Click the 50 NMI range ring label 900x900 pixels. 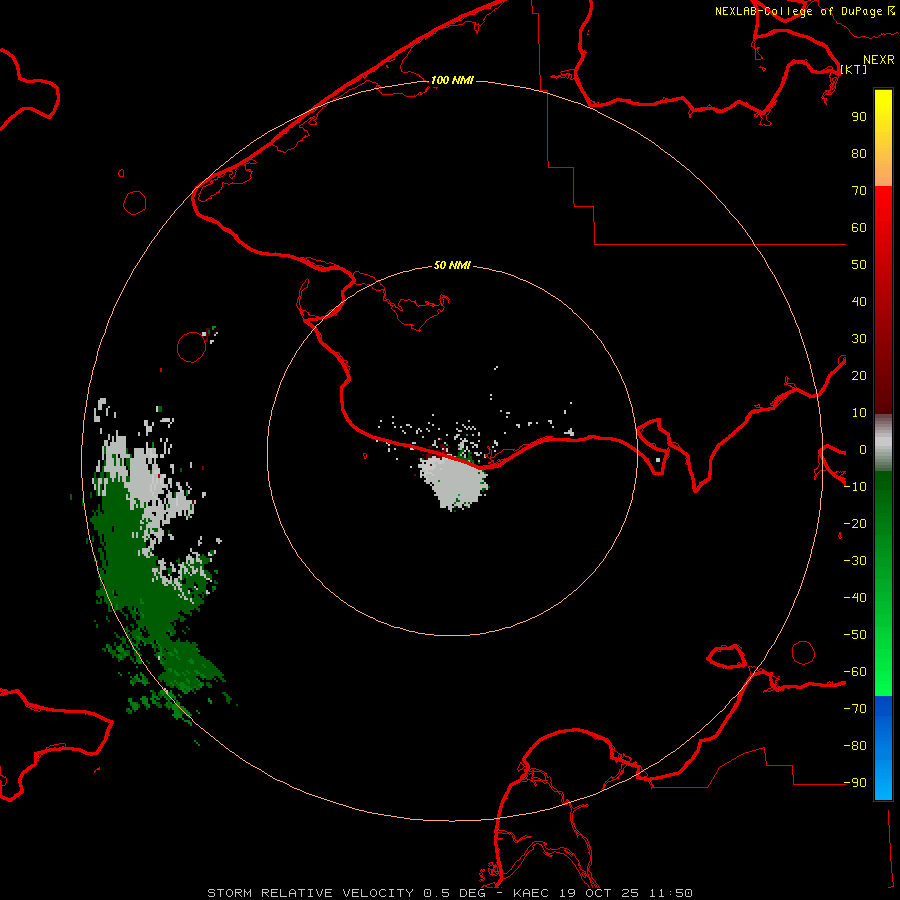click(x=452, y=265)
